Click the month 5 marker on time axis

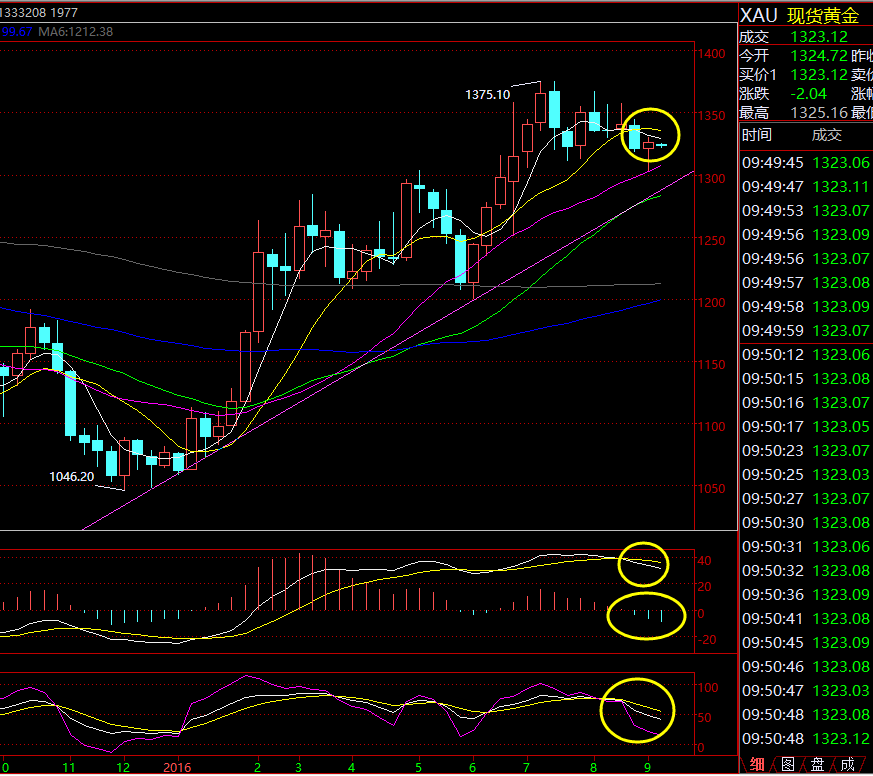[418, 768]
